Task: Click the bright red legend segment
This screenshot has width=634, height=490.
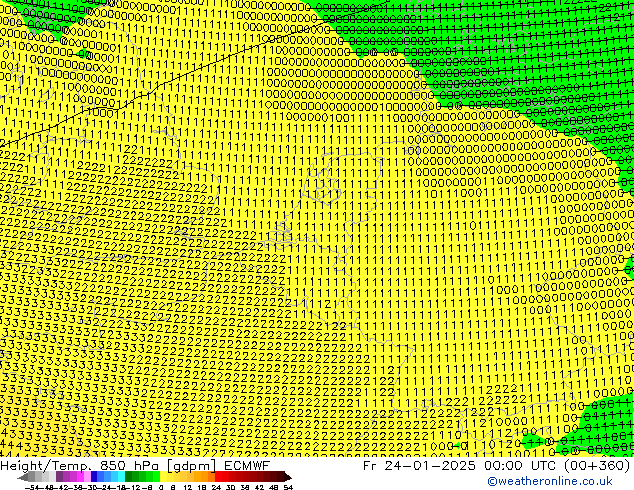Action: click(218, 477)
